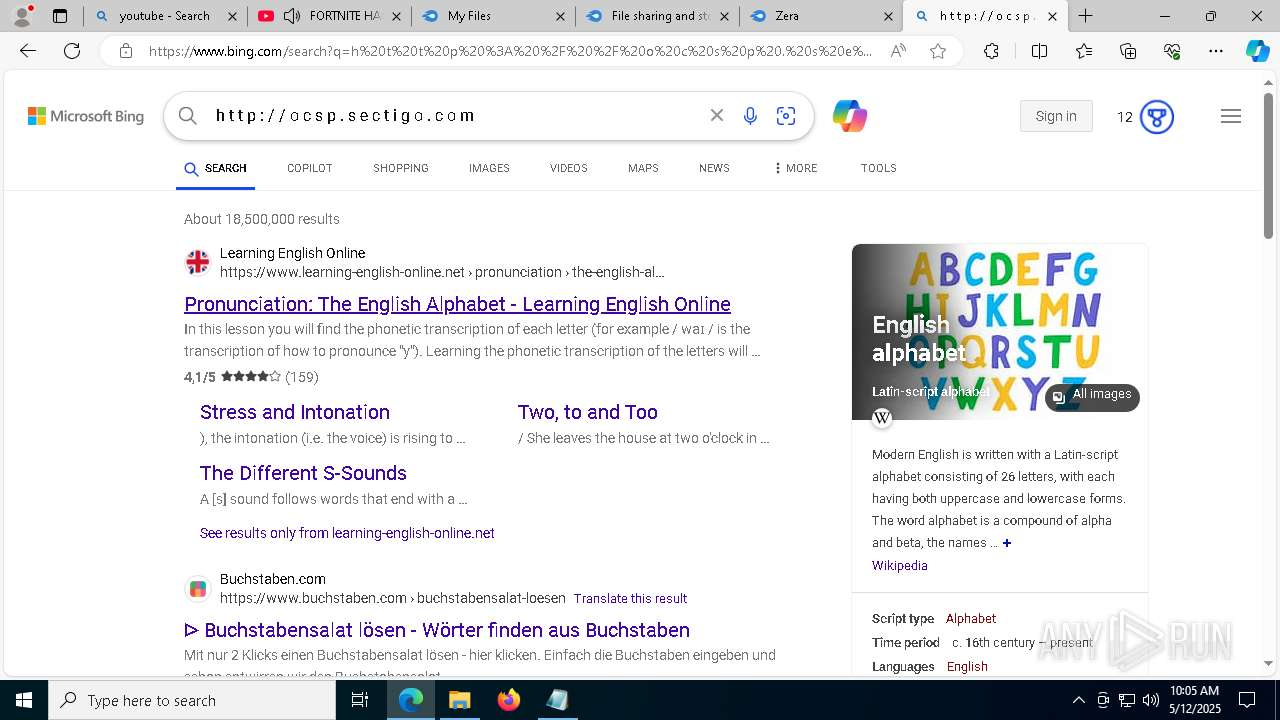The image size is (1280, 720).
Task: Open The Different S-Sounds link
Action: (x=303, y=473)
